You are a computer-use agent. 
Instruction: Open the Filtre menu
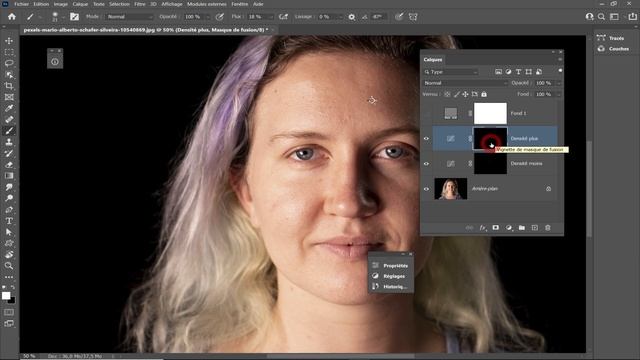(140, 4)
